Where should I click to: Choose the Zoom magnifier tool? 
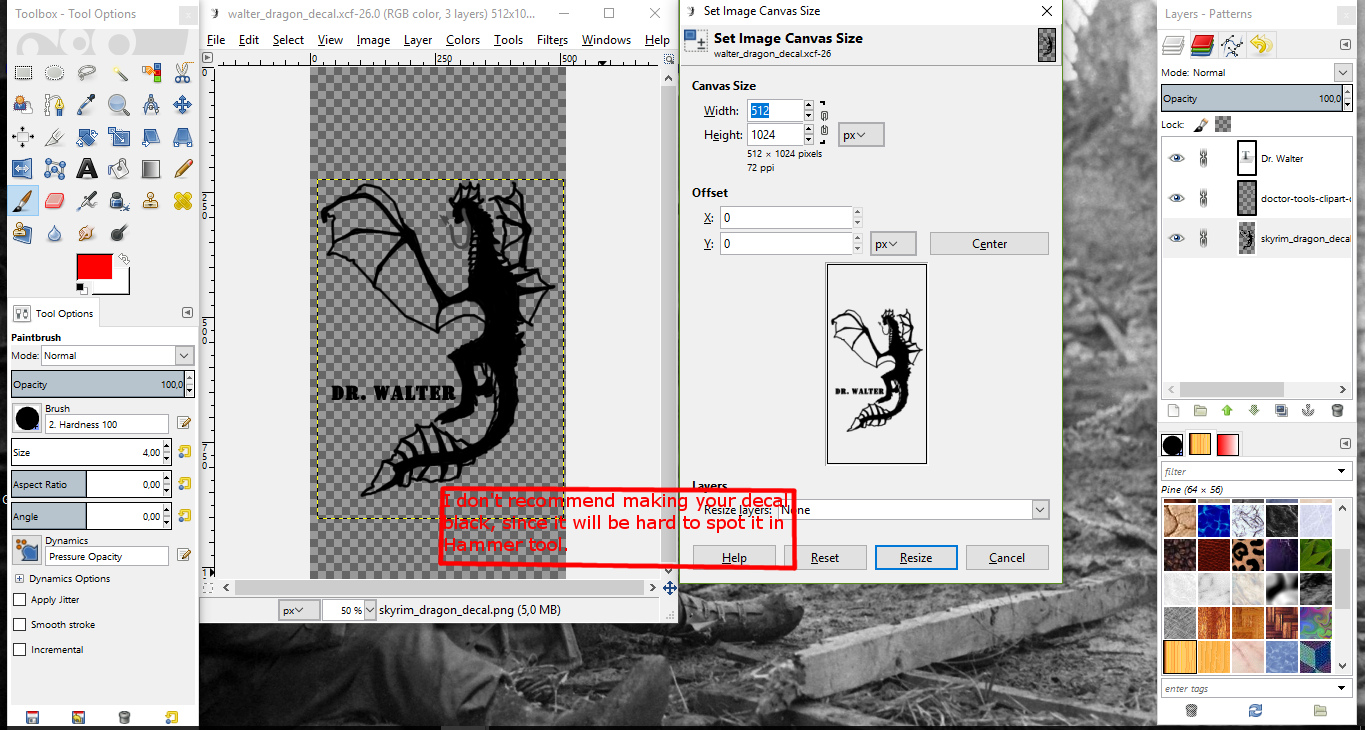(x=118, y=105)
